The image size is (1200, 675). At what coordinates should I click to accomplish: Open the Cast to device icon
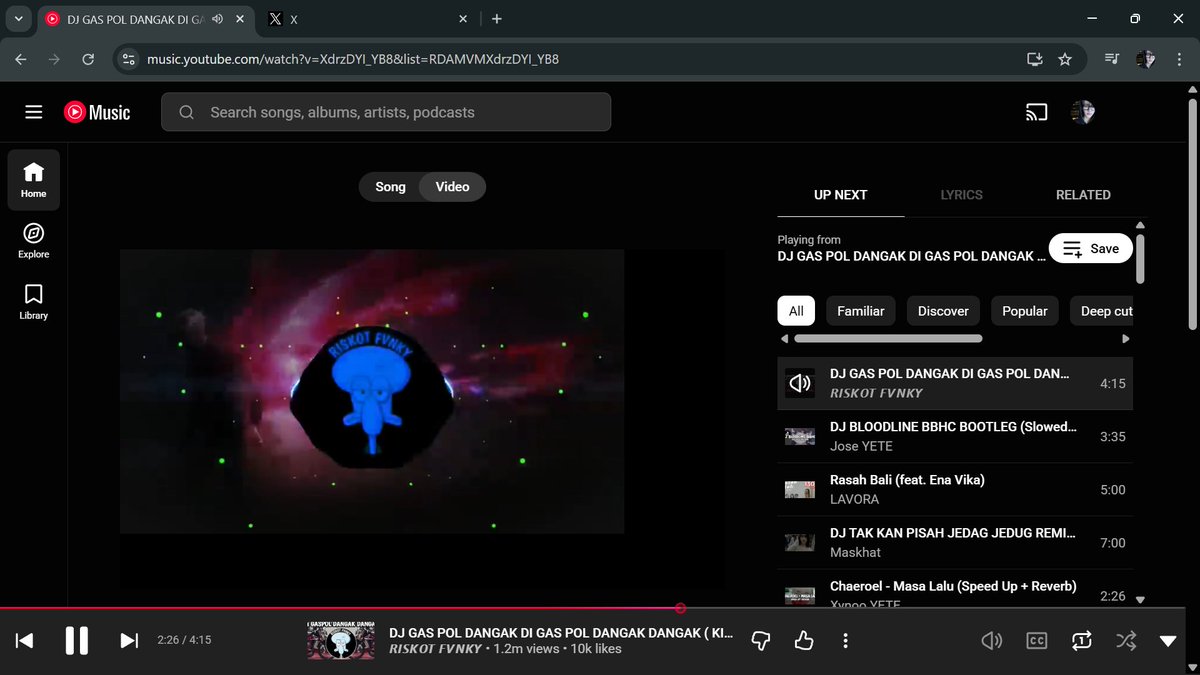click(1036, 112)
